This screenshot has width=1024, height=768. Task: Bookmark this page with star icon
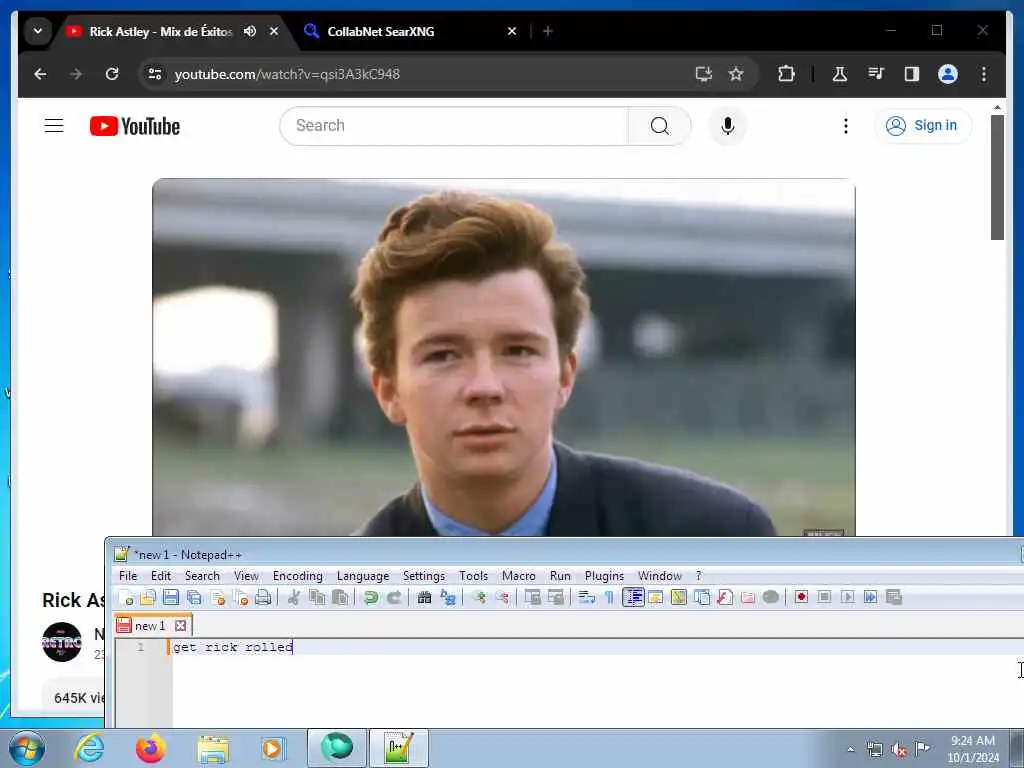tap(736, 74)
